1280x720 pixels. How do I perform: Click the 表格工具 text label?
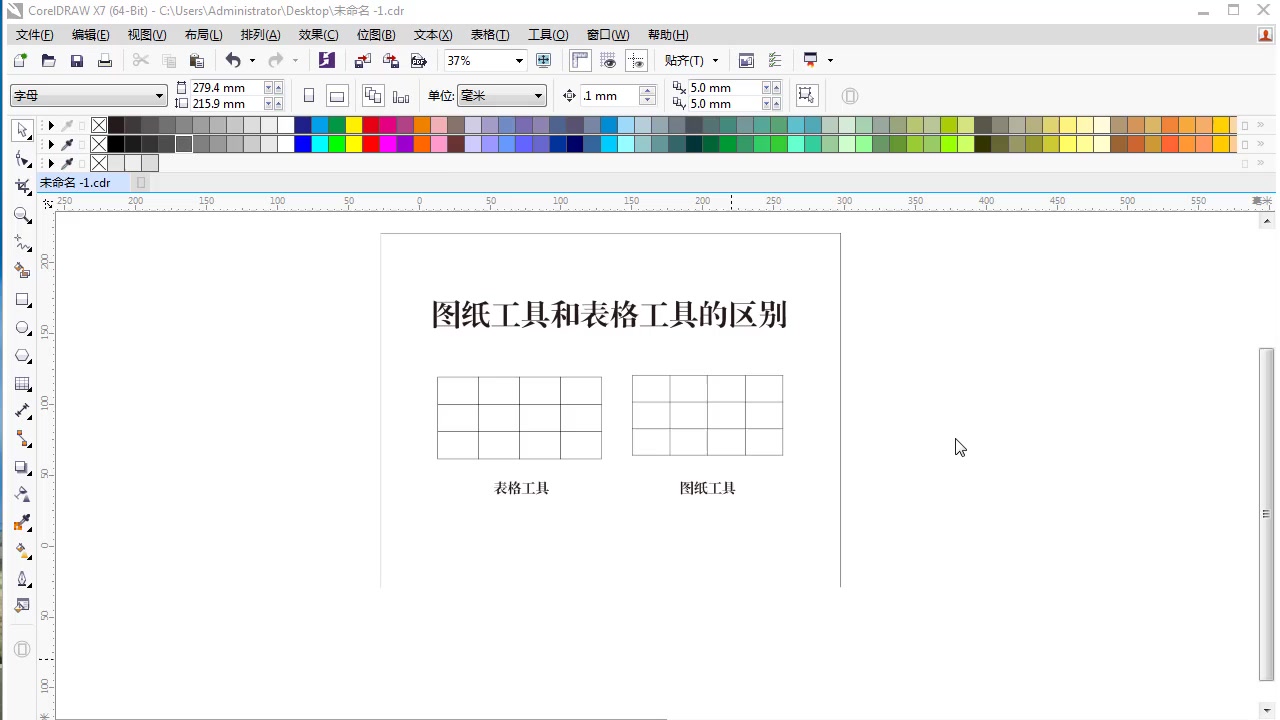pos(522,488)
